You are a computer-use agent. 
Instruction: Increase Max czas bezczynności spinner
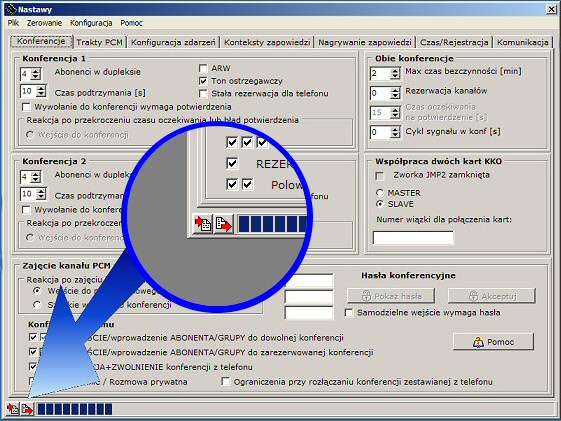[x=395, y=71]
